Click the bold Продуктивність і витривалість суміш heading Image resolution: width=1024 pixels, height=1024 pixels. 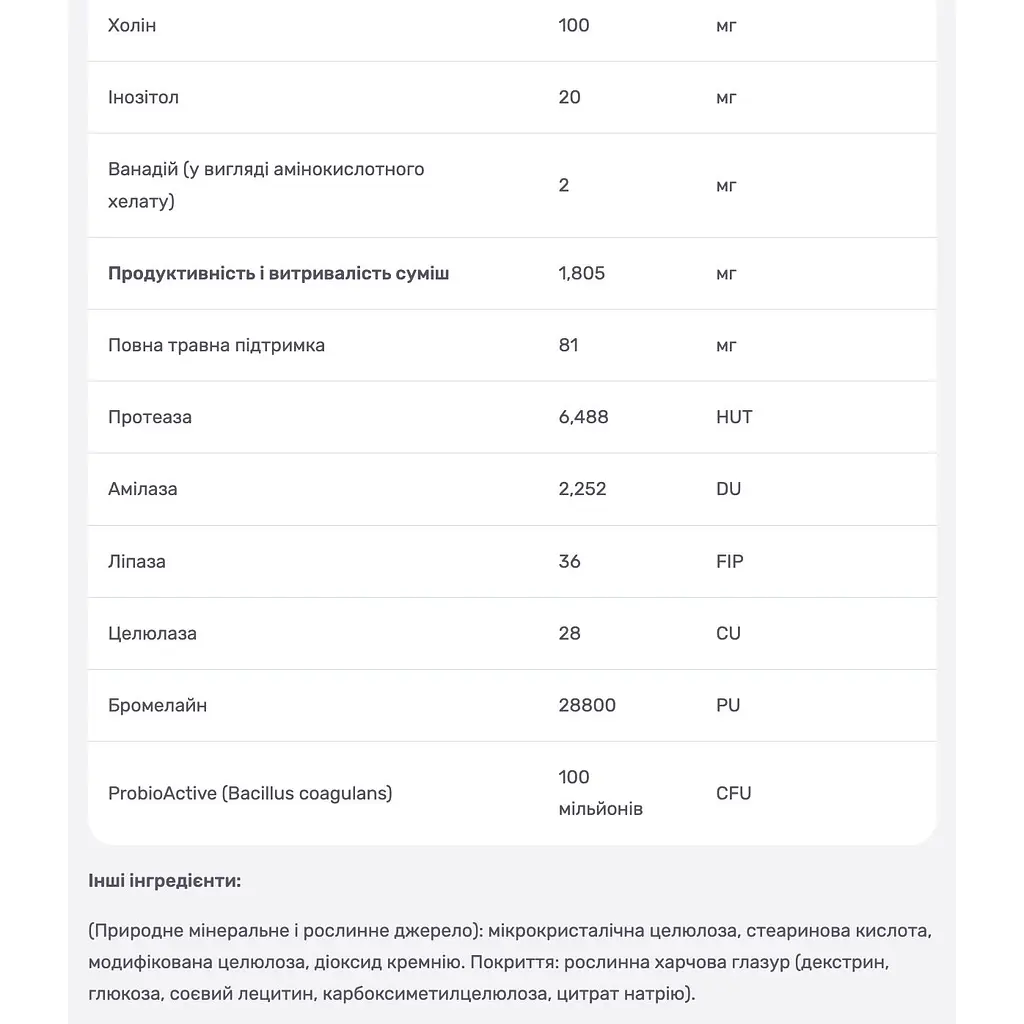278,273
